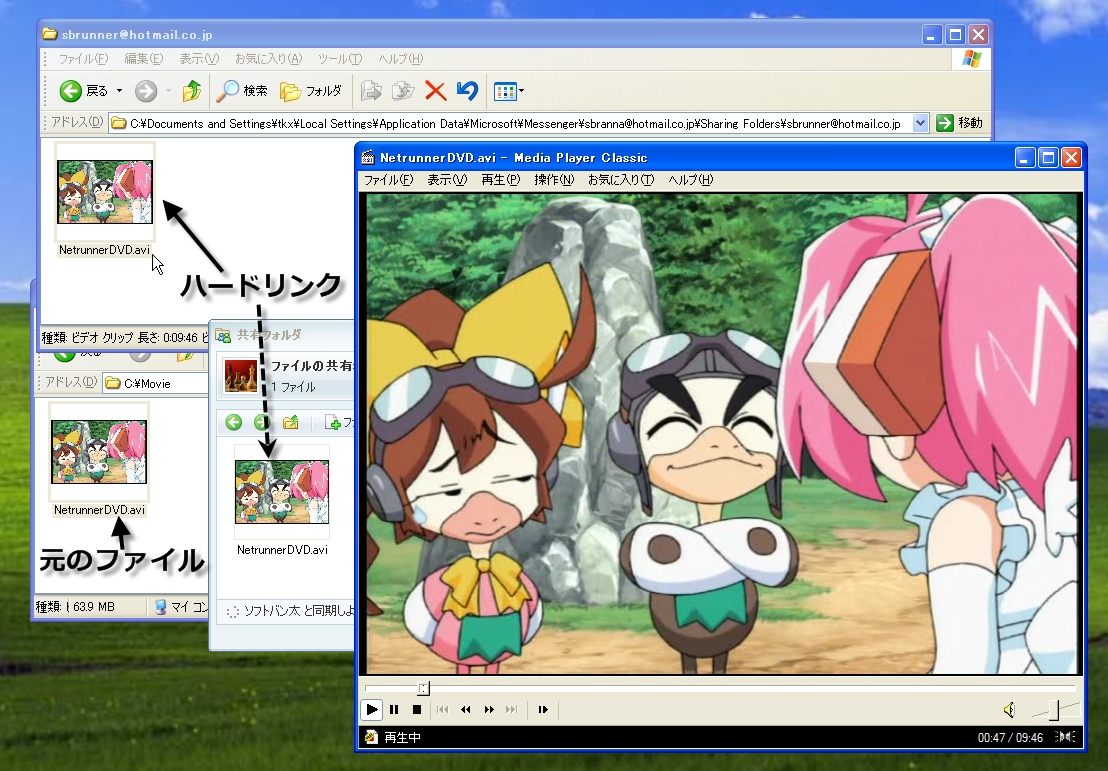Viewport: 1108px width, 771px height.
Task: Click the 00:47 / 09:46 time display
Action: coord(1010,738)
